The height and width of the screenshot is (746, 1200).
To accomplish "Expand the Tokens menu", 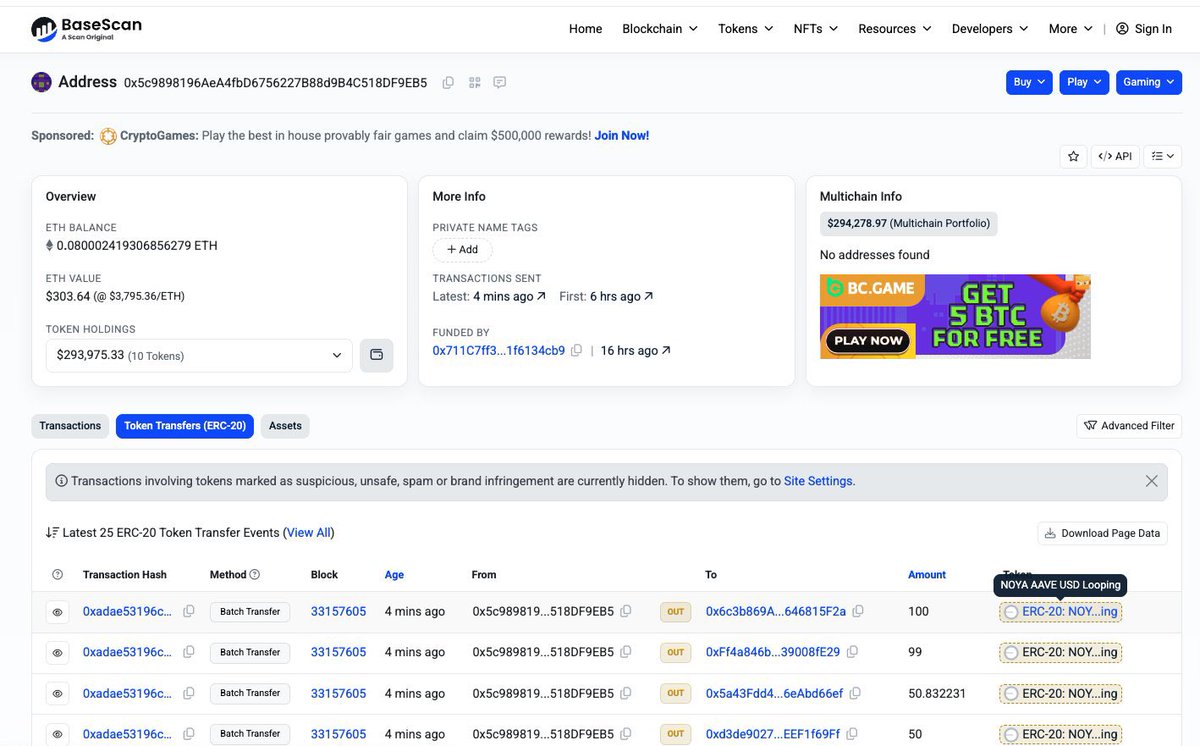I will (x=746, y=29).
